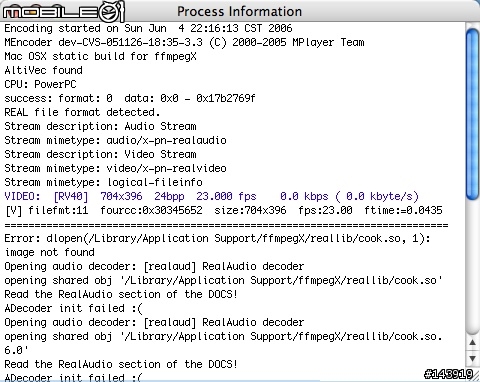Click the blue VIDEO: [RV40] info line

[x=211, y=196]
